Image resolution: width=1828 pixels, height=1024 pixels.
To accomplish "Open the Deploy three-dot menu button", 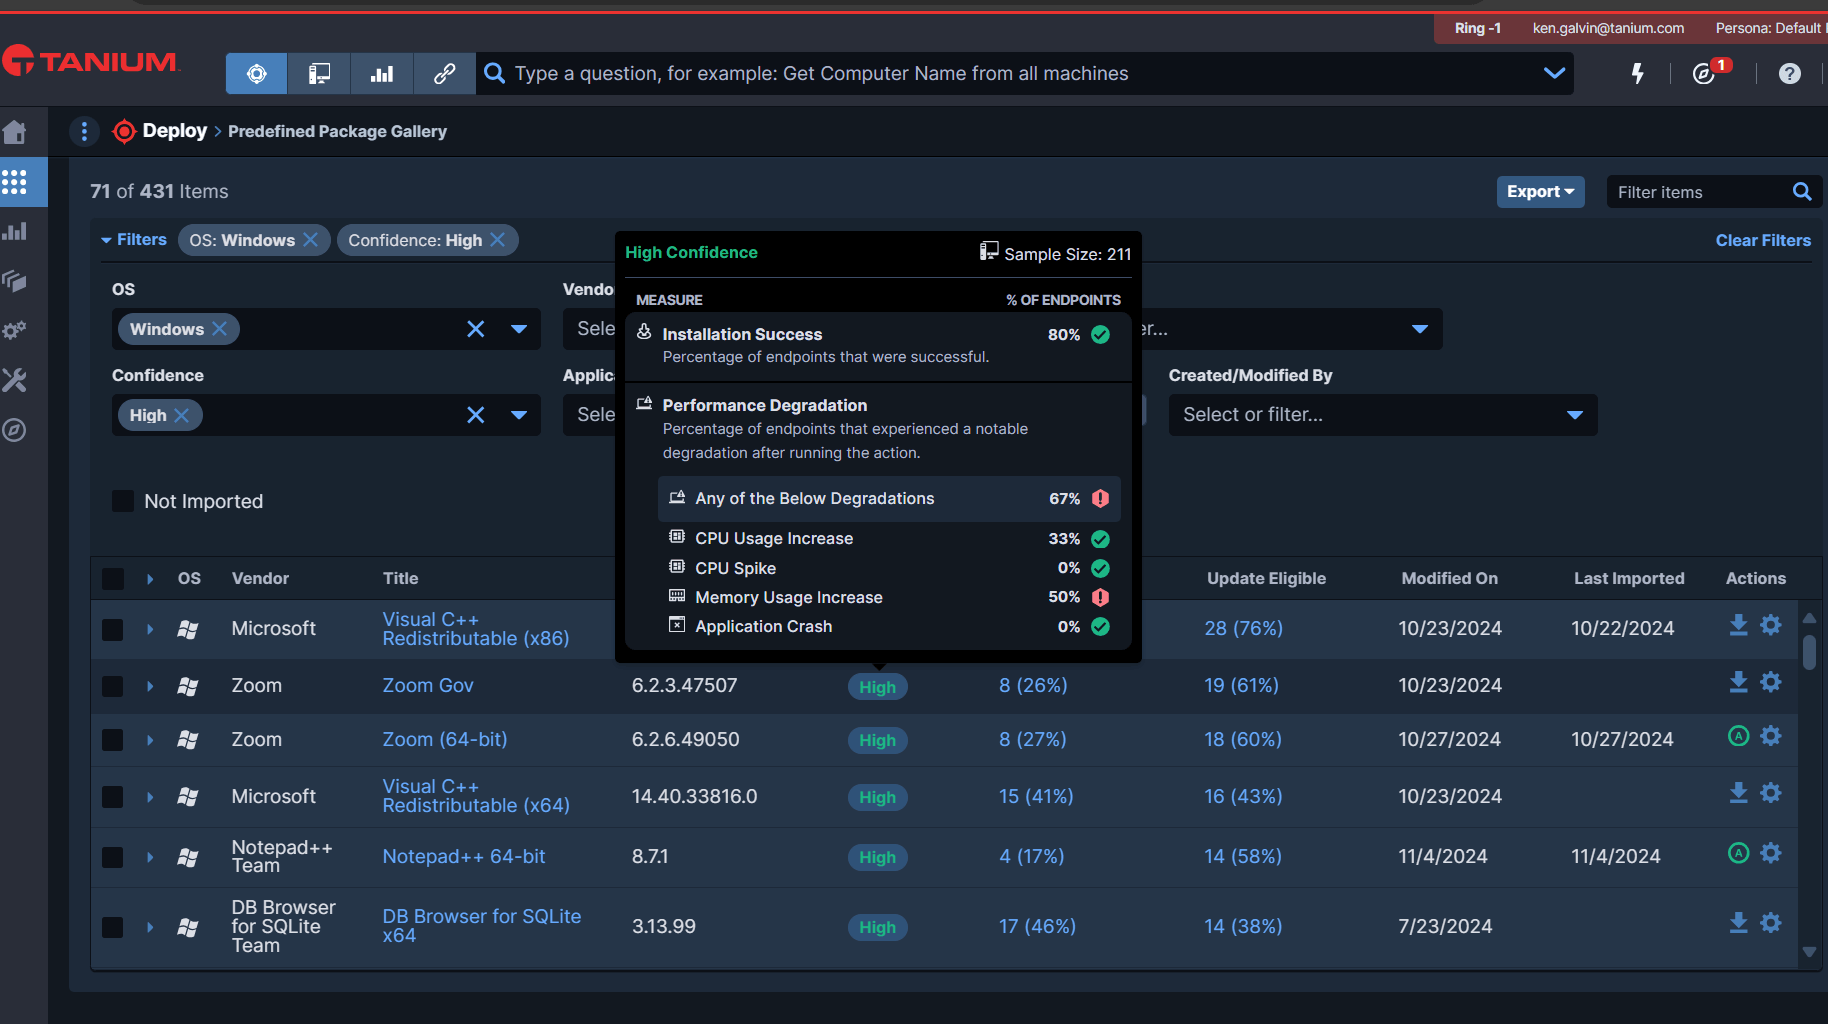I will (84, 131).
